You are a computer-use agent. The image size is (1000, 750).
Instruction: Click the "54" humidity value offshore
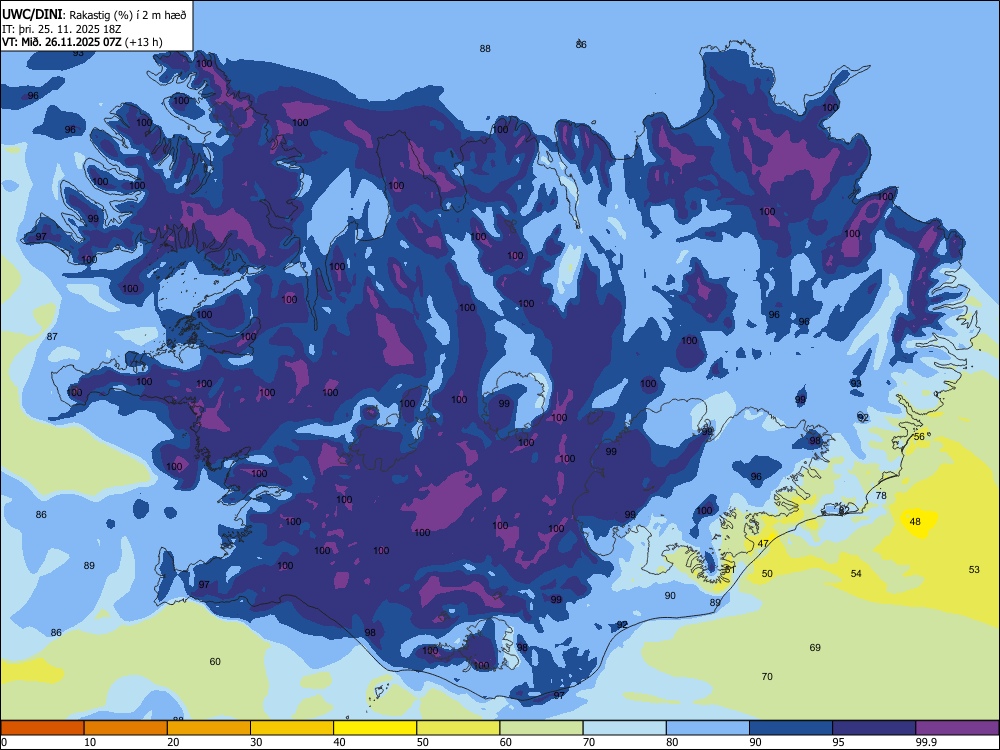click(x=857, y=573)
